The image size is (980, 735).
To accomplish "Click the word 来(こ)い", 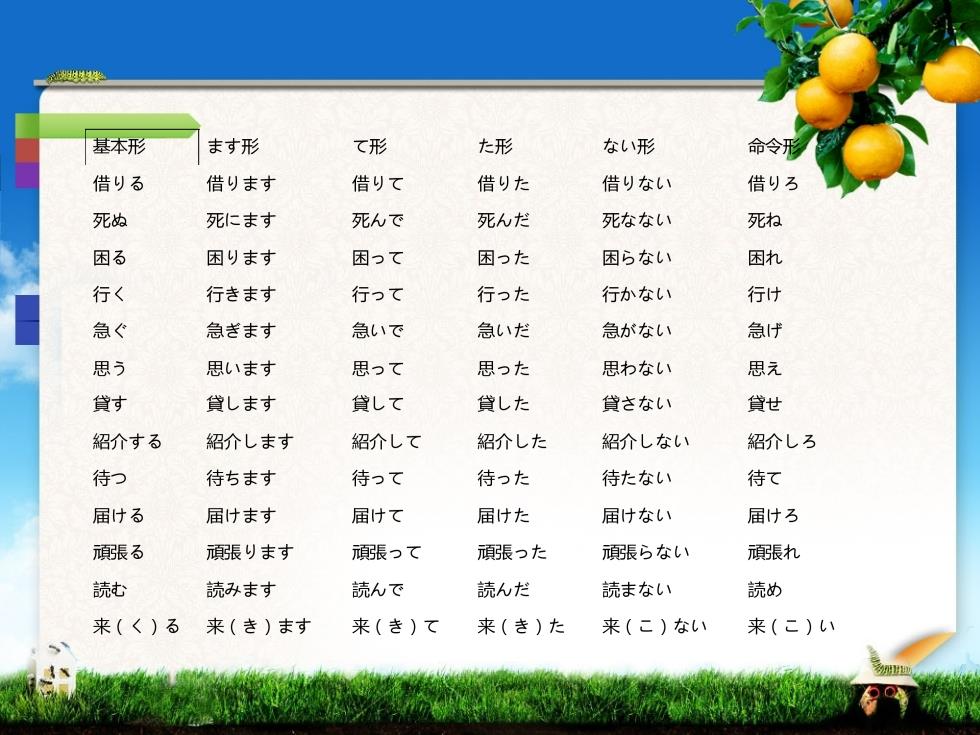I will 791,626.
